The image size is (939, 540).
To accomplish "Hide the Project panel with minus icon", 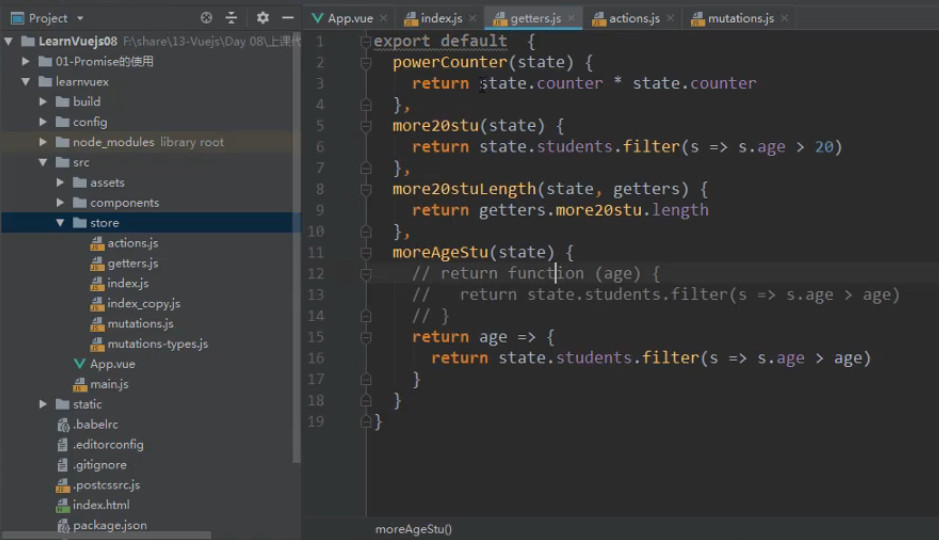I will [x=288, y=18].
